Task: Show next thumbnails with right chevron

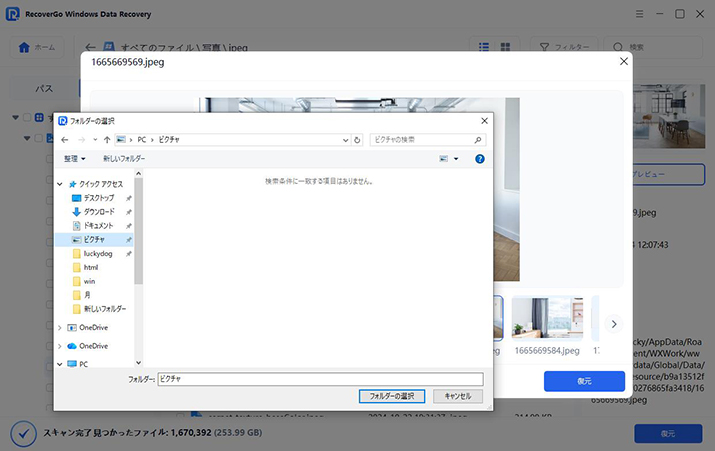Action: (x=614, y=324)
